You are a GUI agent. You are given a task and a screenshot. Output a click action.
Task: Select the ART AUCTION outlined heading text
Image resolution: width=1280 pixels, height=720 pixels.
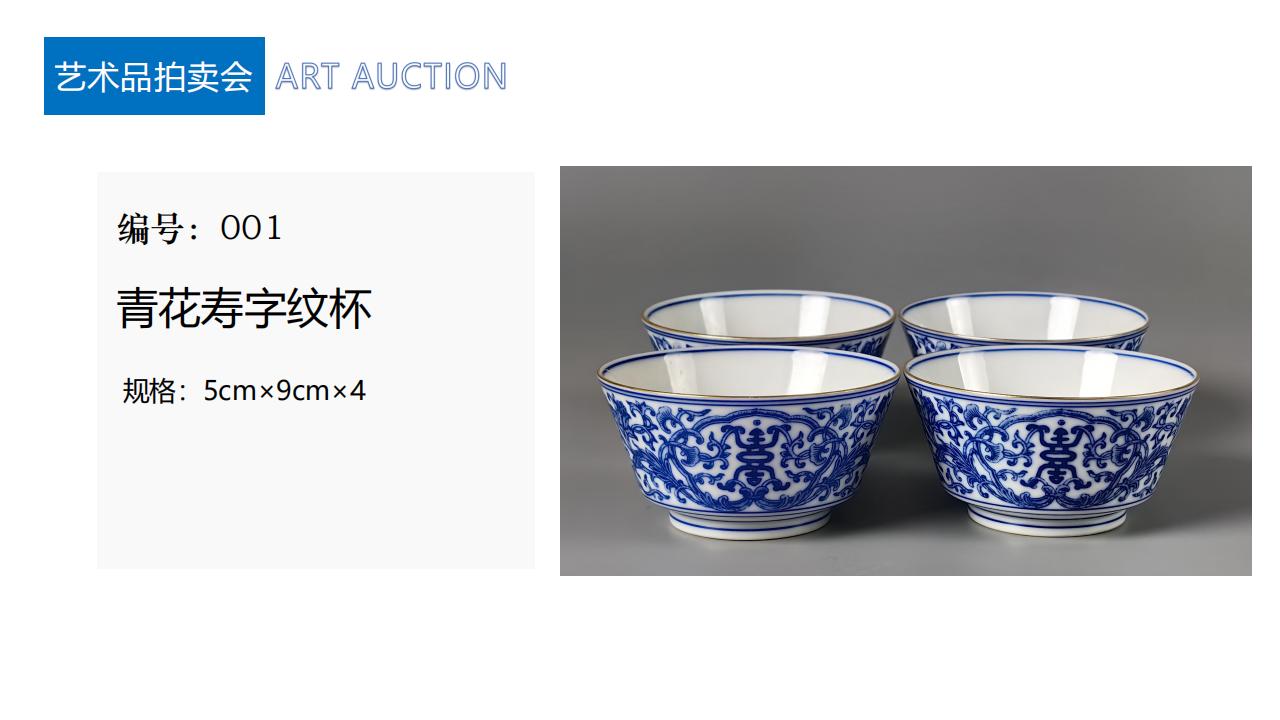(391, 77)
